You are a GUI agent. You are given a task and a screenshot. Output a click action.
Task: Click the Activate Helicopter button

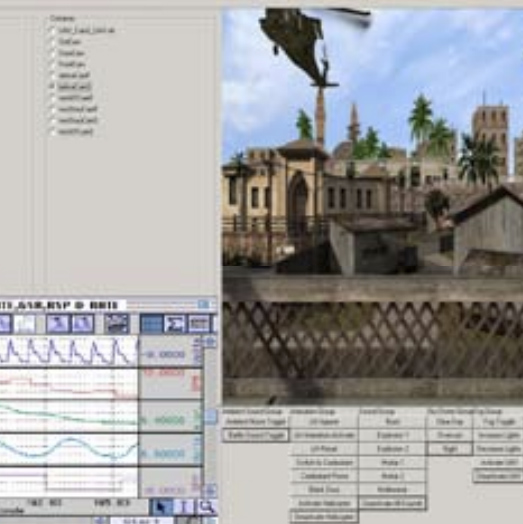point(324,503)
